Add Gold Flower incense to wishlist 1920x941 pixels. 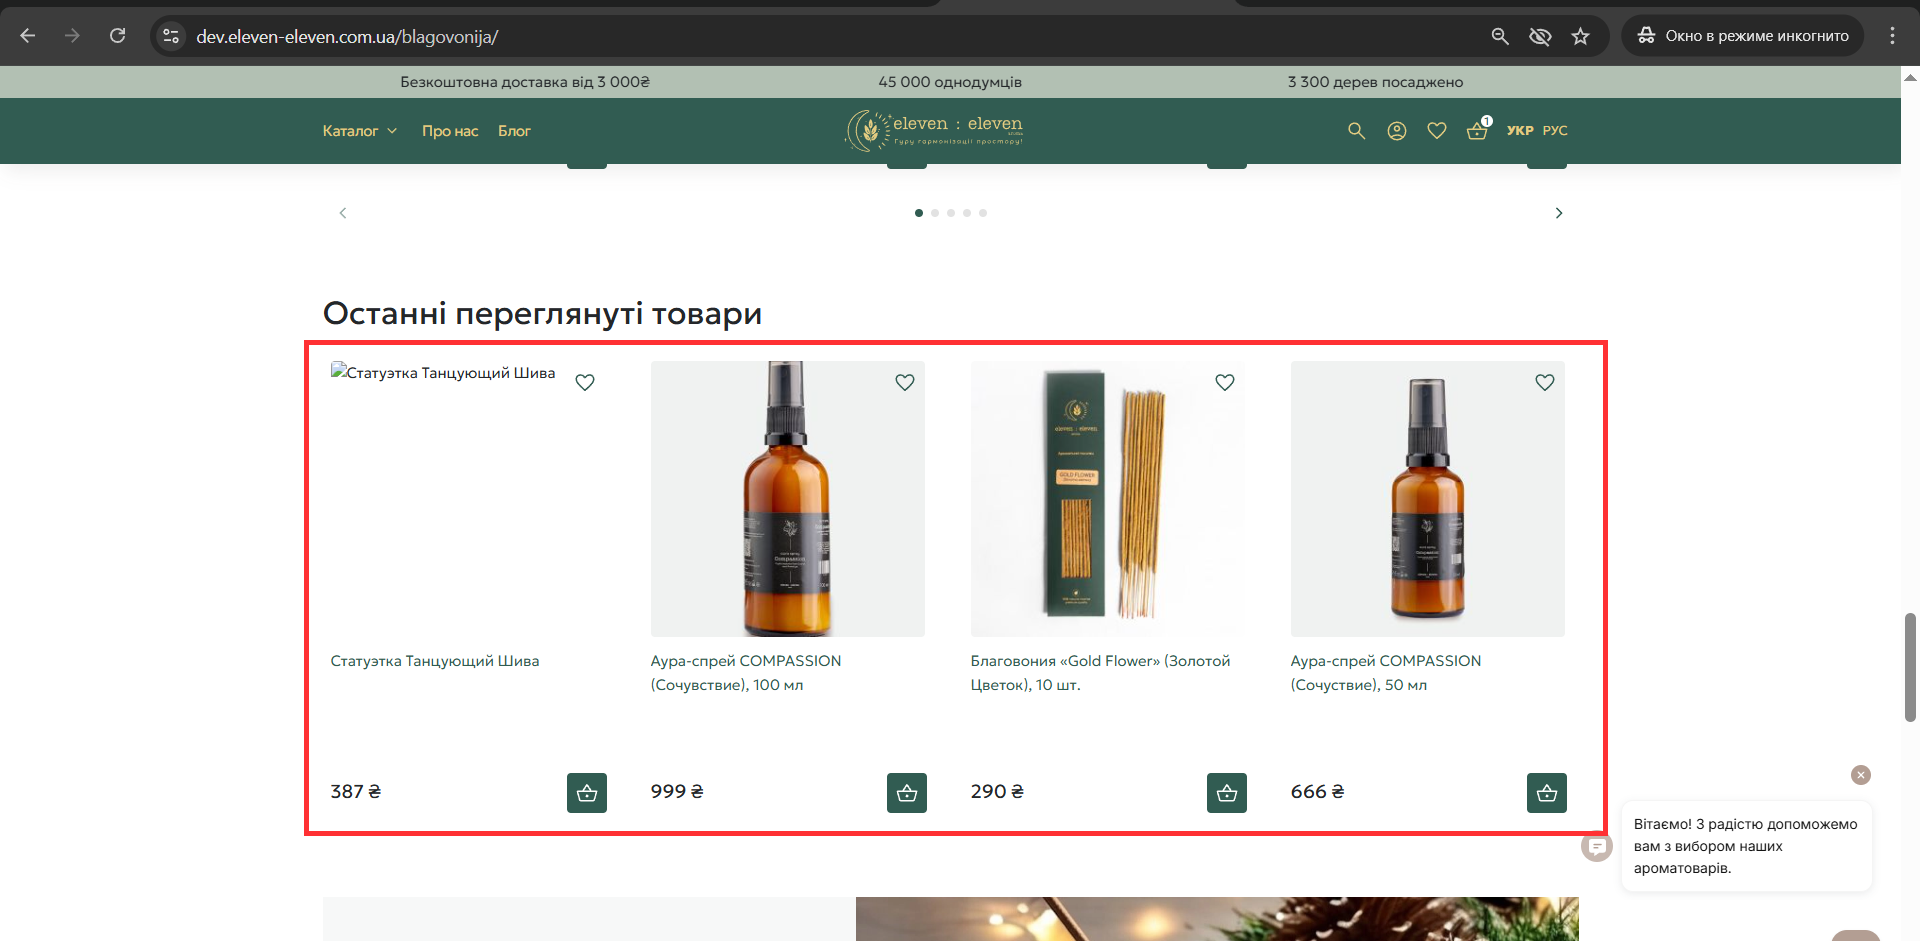(1225, 382)
